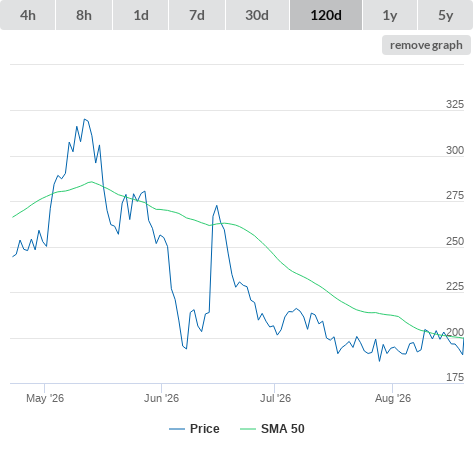The height and width of the screenshot is (455, 474).
Task: Click the remove graph button
Action: (x=426, y=45)
